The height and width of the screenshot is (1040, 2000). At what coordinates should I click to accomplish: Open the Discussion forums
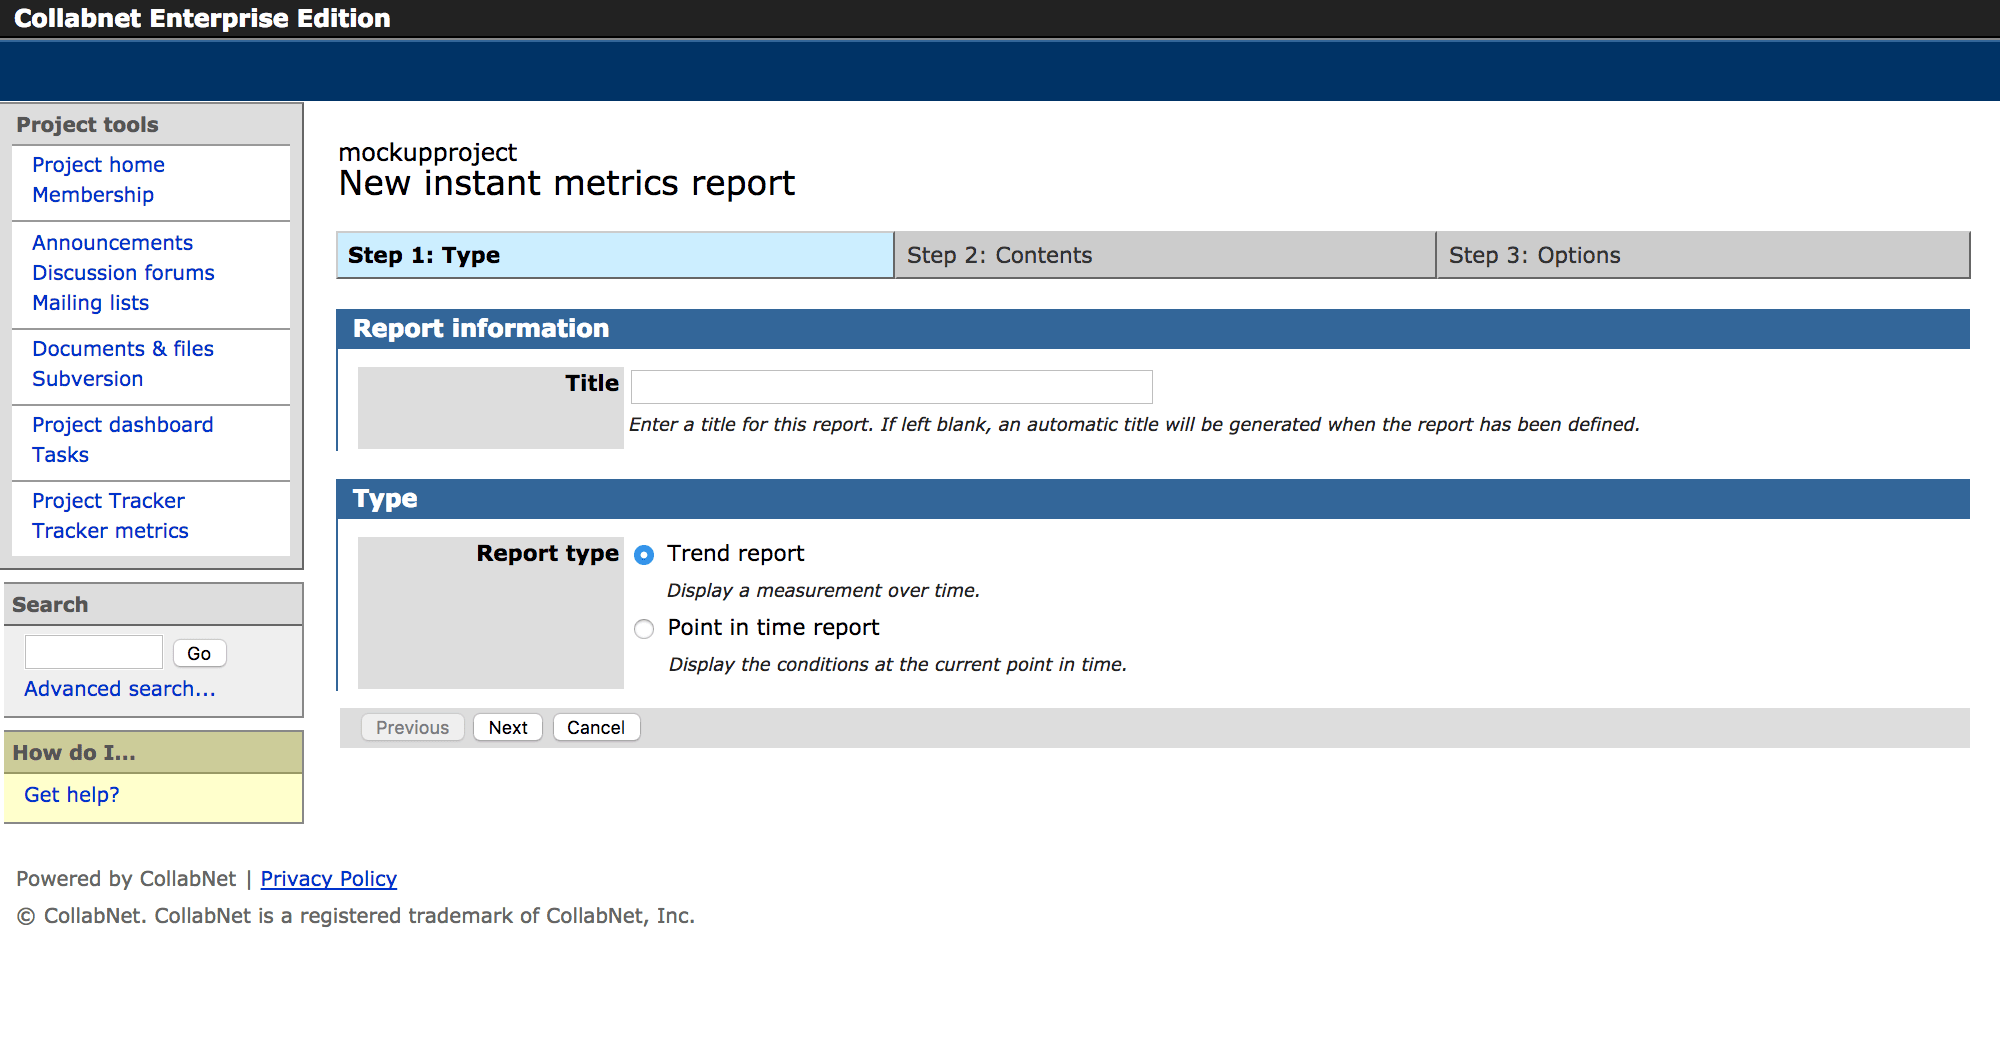click(123, 272)
